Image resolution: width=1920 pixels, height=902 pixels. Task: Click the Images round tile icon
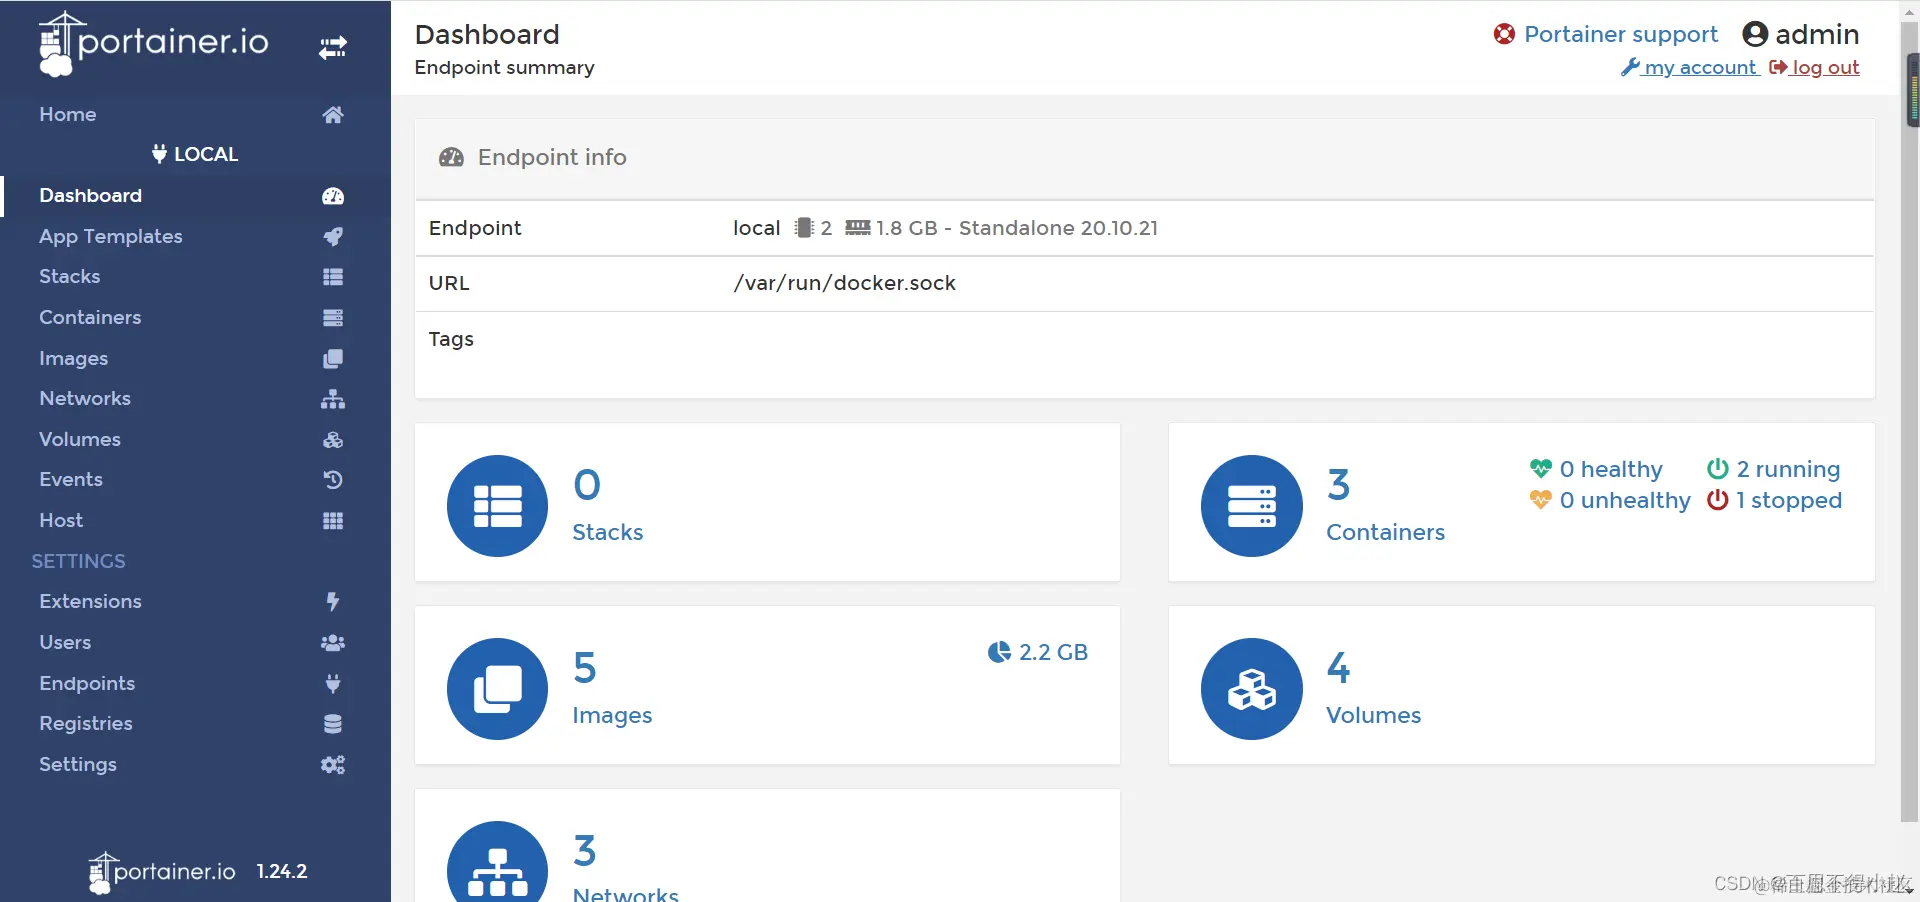click(x=497, y=689)
